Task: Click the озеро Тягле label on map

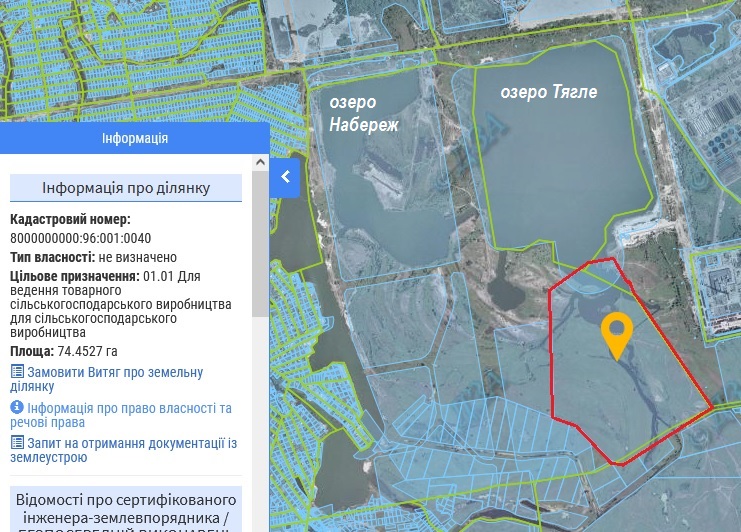Action: tap(548, 92)
